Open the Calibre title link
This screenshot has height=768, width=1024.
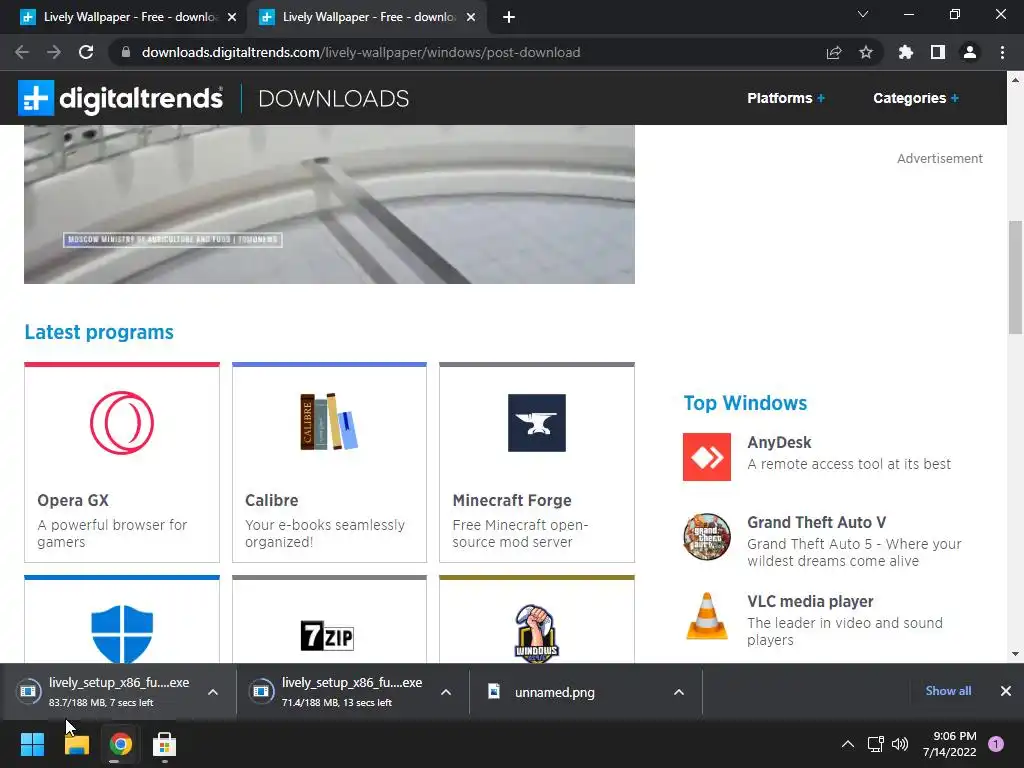pyautogui.click(x=272, y=500)
